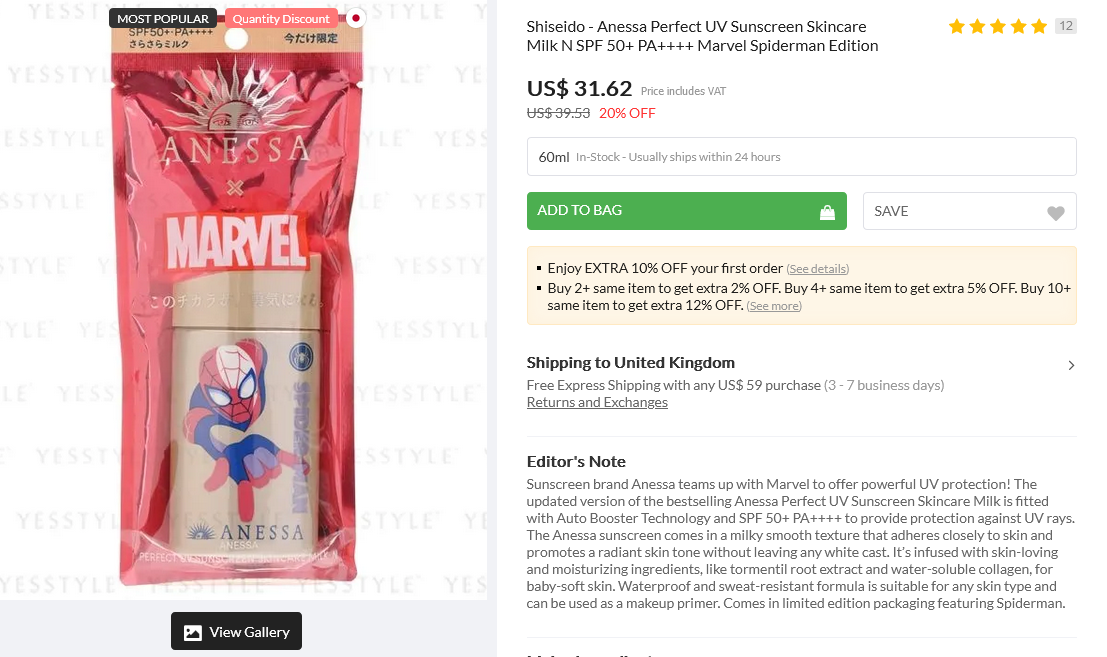Click the MOST POPULAR badge
This screenshot has height=657, width=1107.
click(163, 18)
